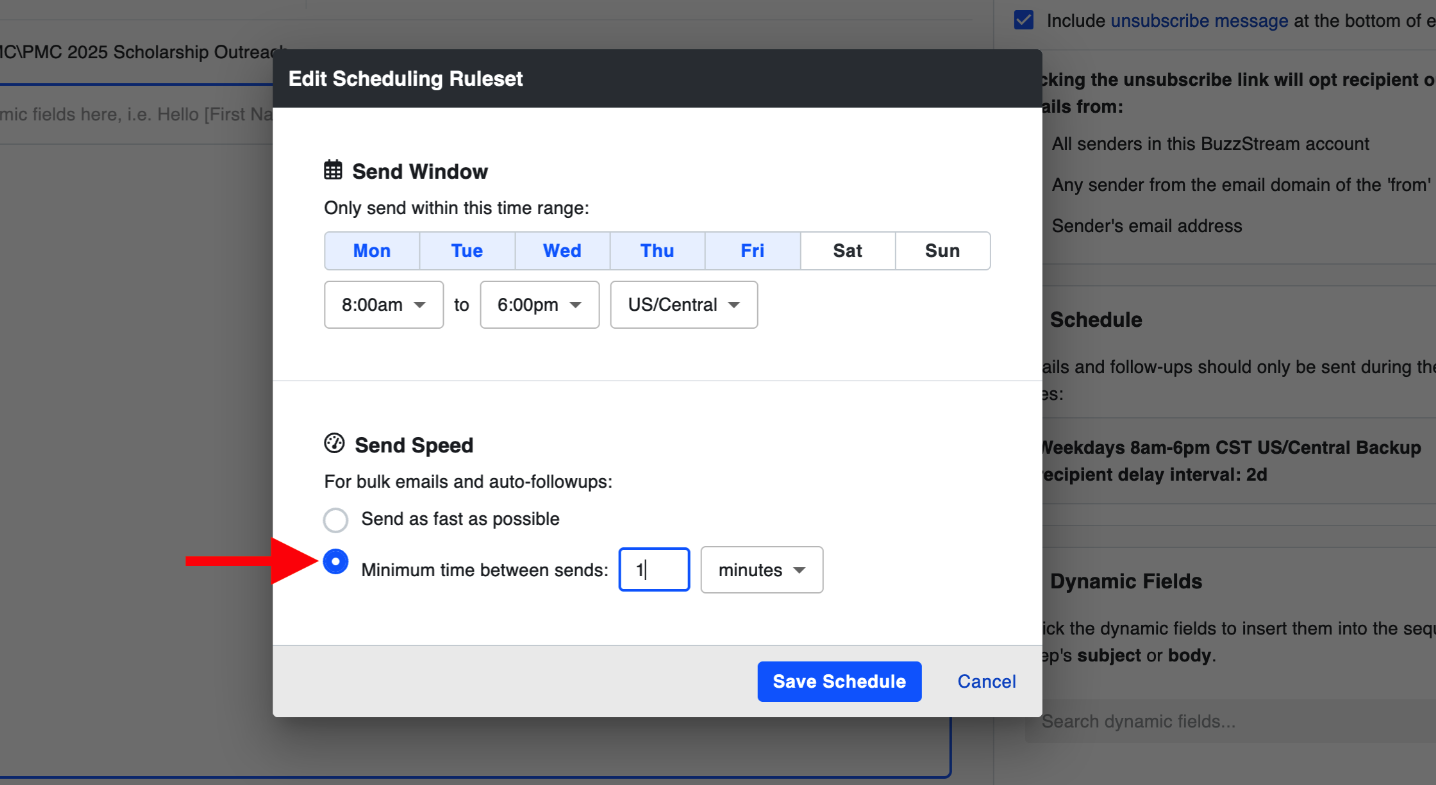Click the Send Speed gauge icon
Viewport: 1436px width, 785px height.
click(334, 443)
